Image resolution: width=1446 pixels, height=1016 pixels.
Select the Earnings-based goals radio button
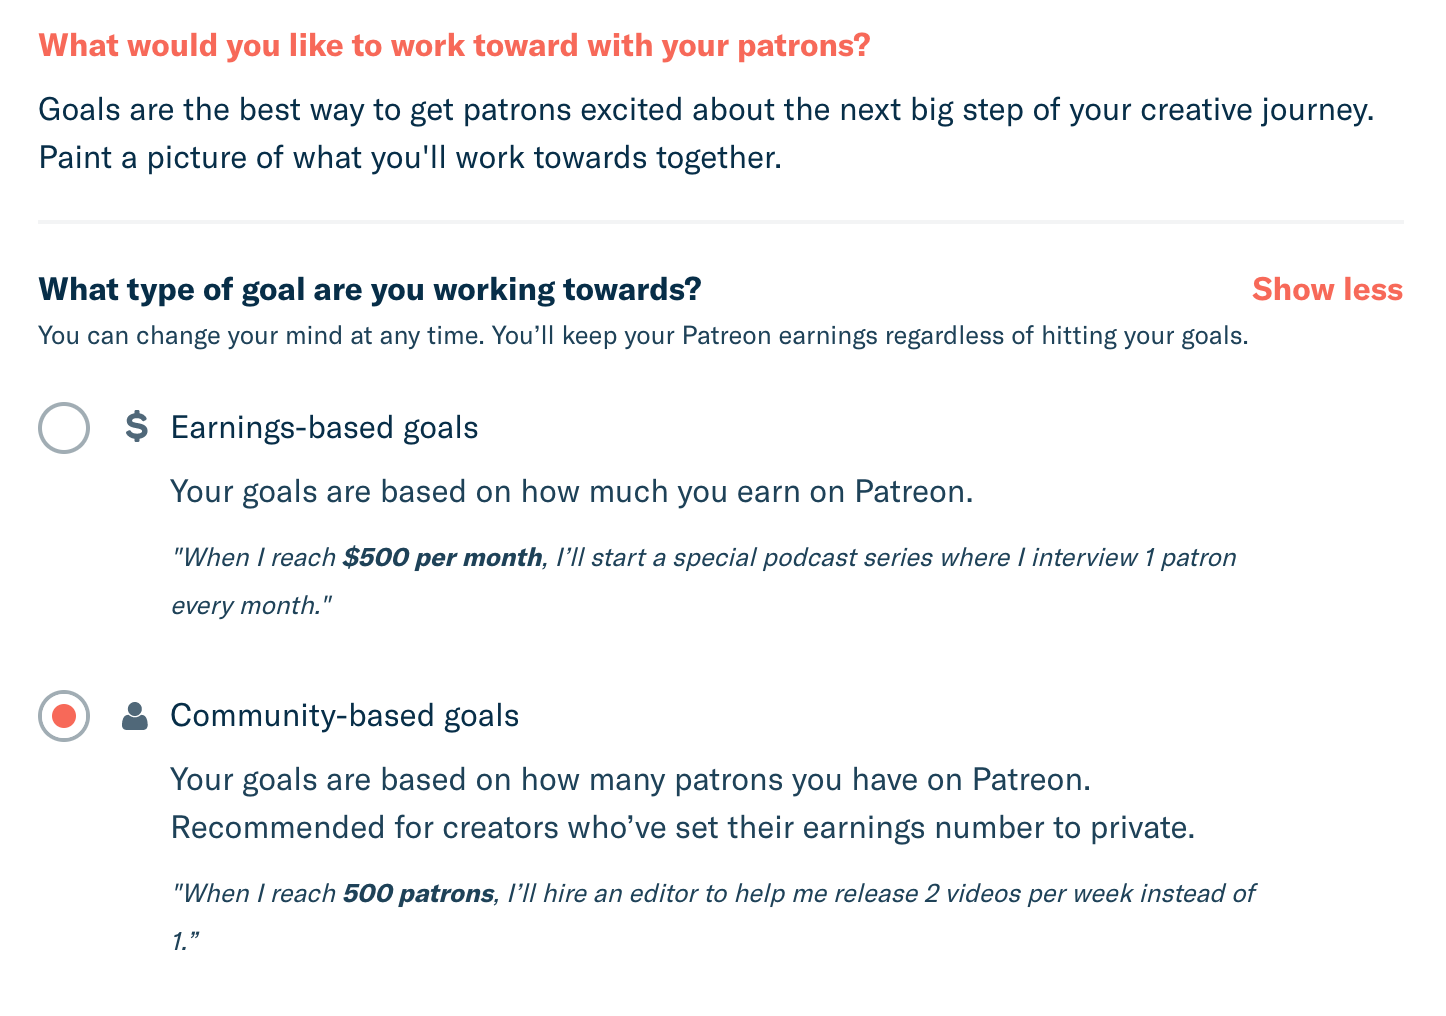[64, 428]
